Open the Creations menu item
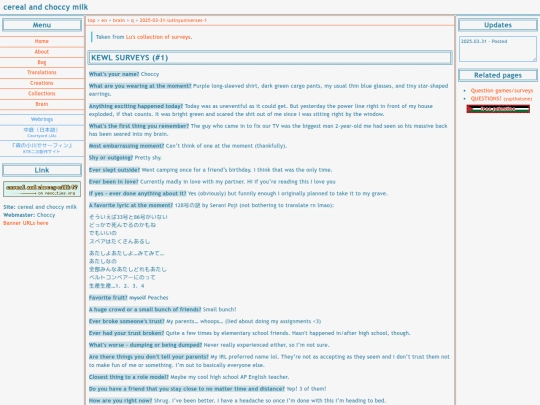Image resolution: width=540 pixels, height=405 pixels. coord(42,83)
